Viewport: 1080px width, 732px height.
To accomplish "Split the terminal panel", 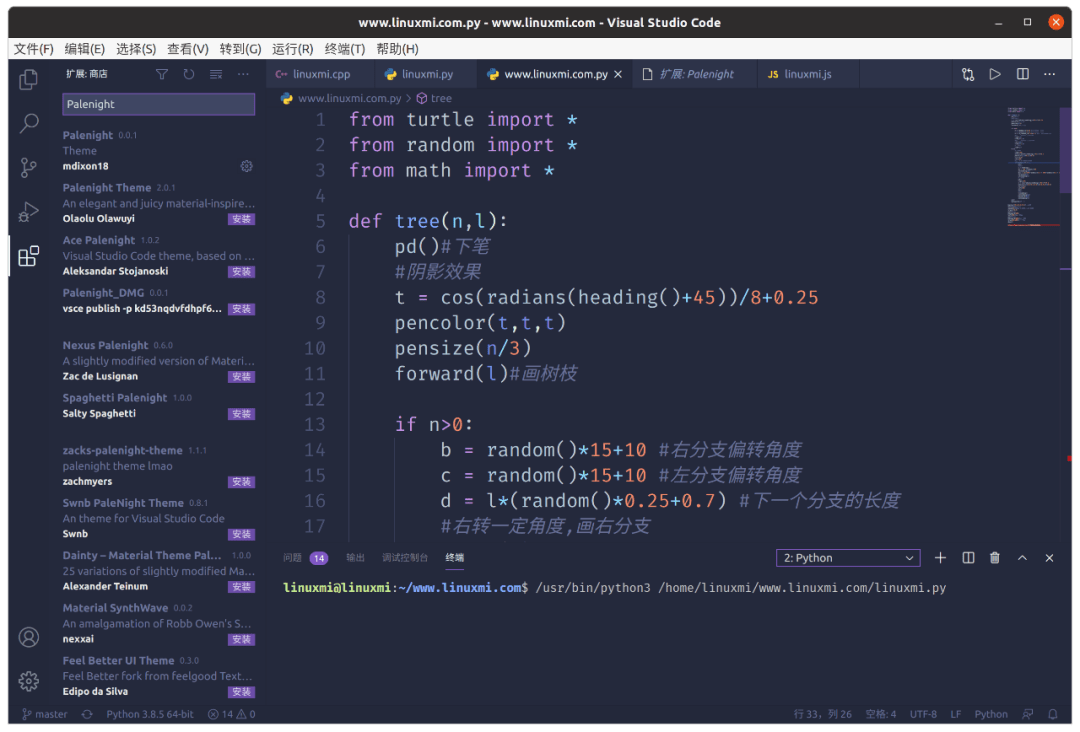I will pos(968,558).
